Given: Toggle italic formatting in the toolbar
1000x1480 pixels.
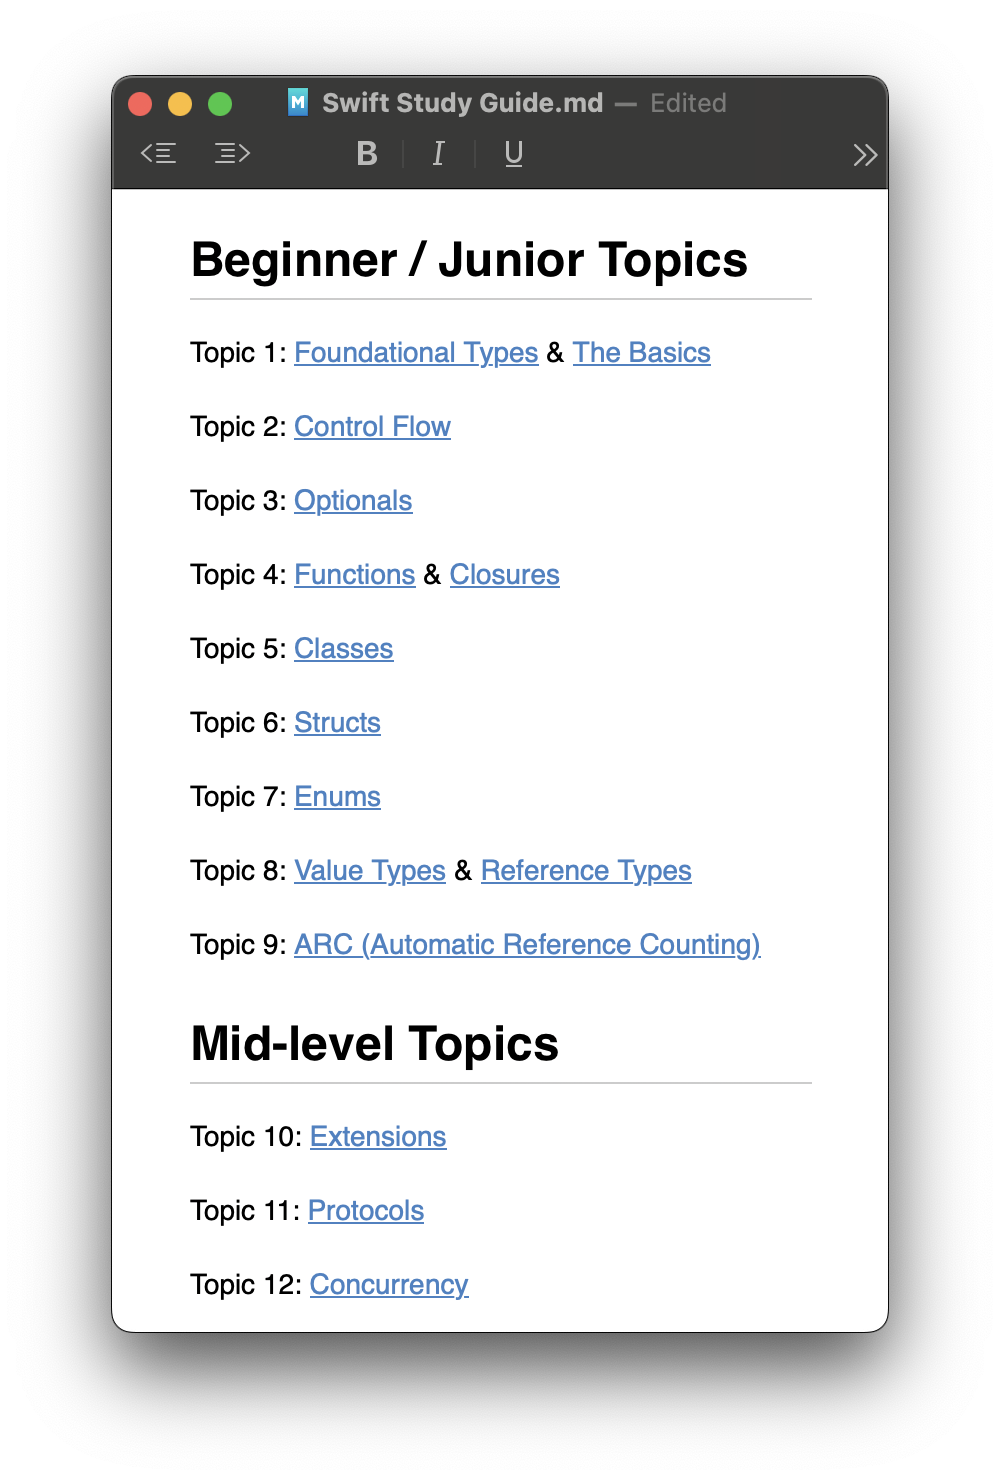Looking at the screenshot, I should (x=437, y=154).
